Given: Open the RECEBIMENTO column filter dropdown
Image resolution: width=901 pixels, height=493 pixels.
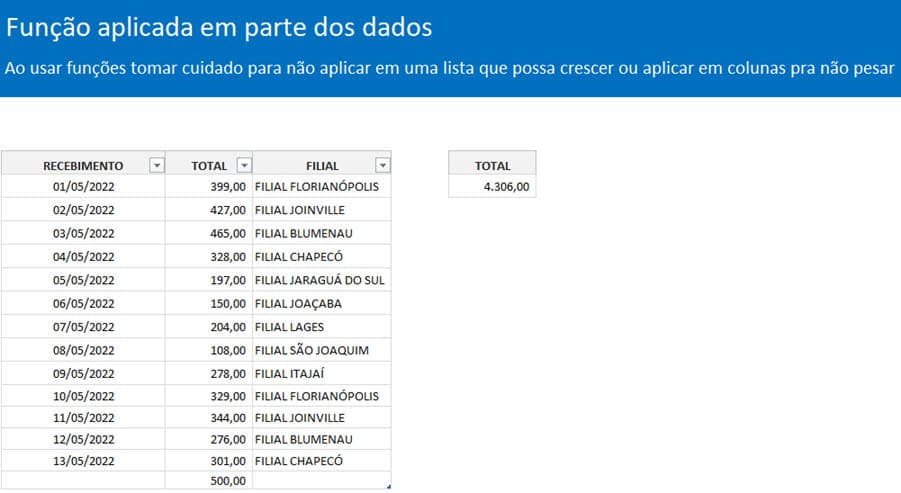Looking at the screenshot, I should point(155,166).
